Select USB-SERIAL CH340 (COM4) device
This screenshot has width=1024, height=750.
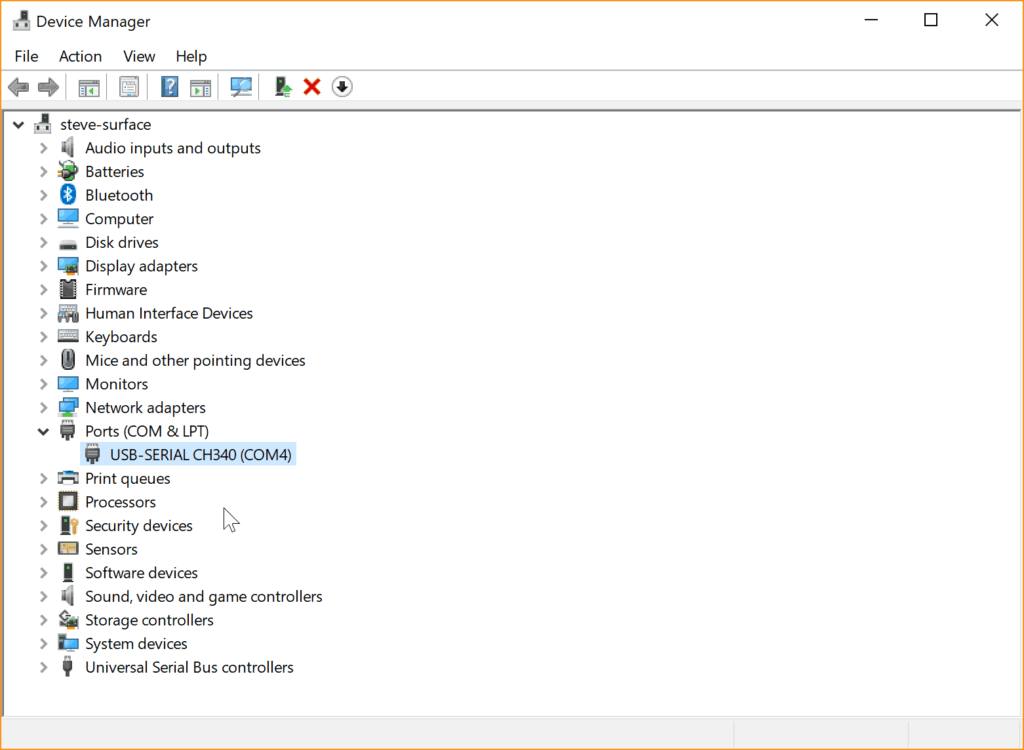200,455
